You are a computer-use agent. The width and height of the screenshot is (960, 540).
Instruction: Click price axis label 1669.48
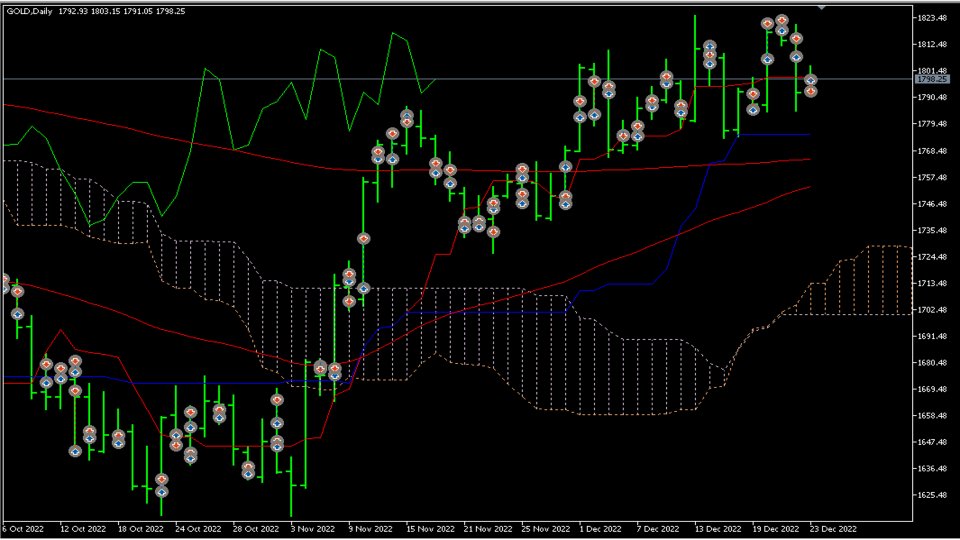[932, 389]
